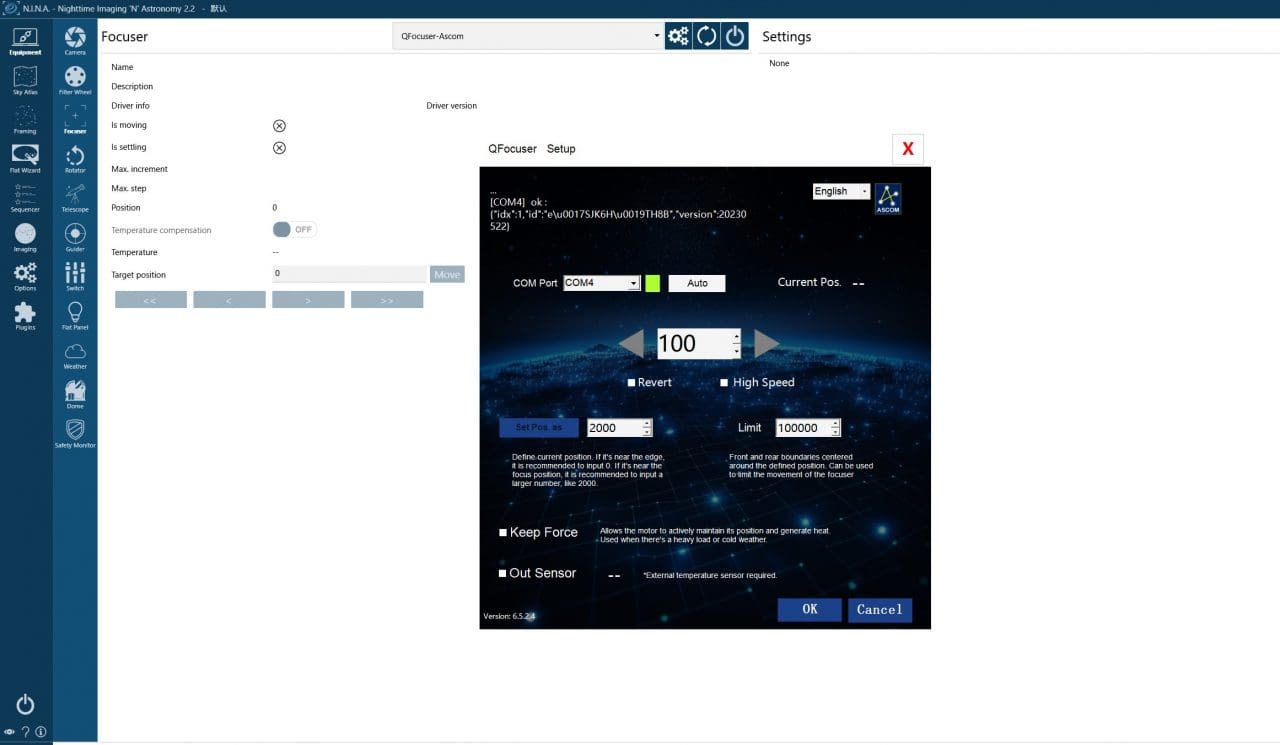Enable the Revert checkbox
Image resolution: width=1280 pixels, height=745 pixels.
point(632,383)
